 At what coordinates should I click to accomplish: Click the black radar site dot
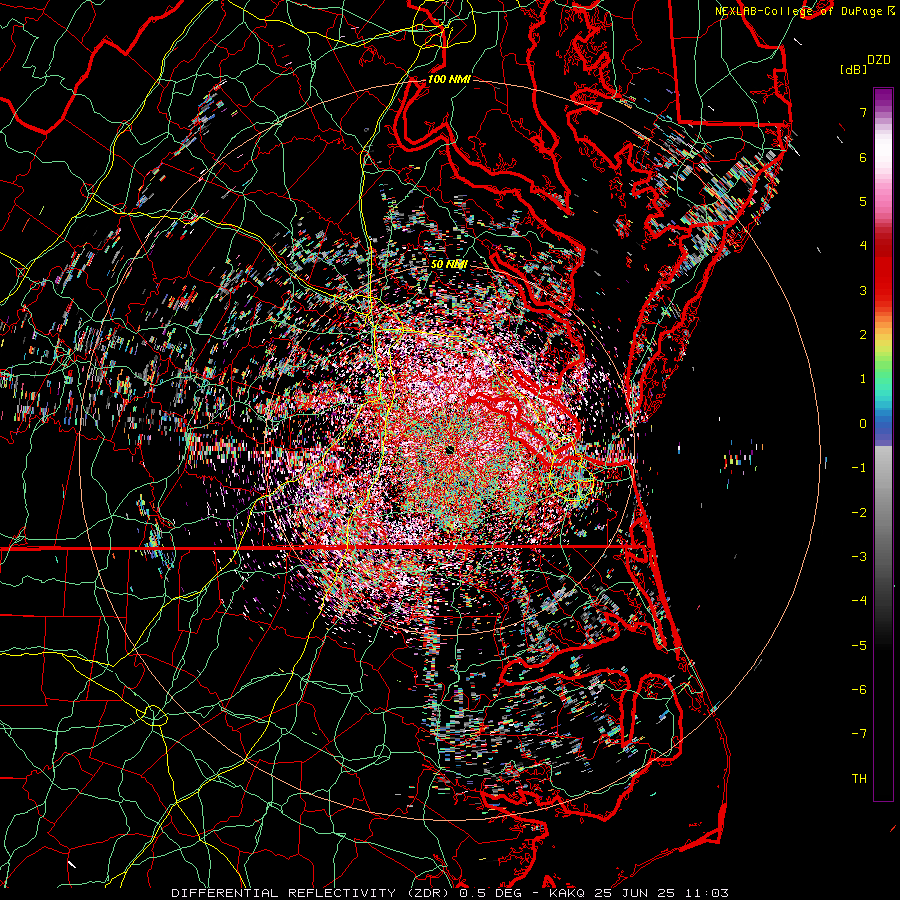click(449, 450)
